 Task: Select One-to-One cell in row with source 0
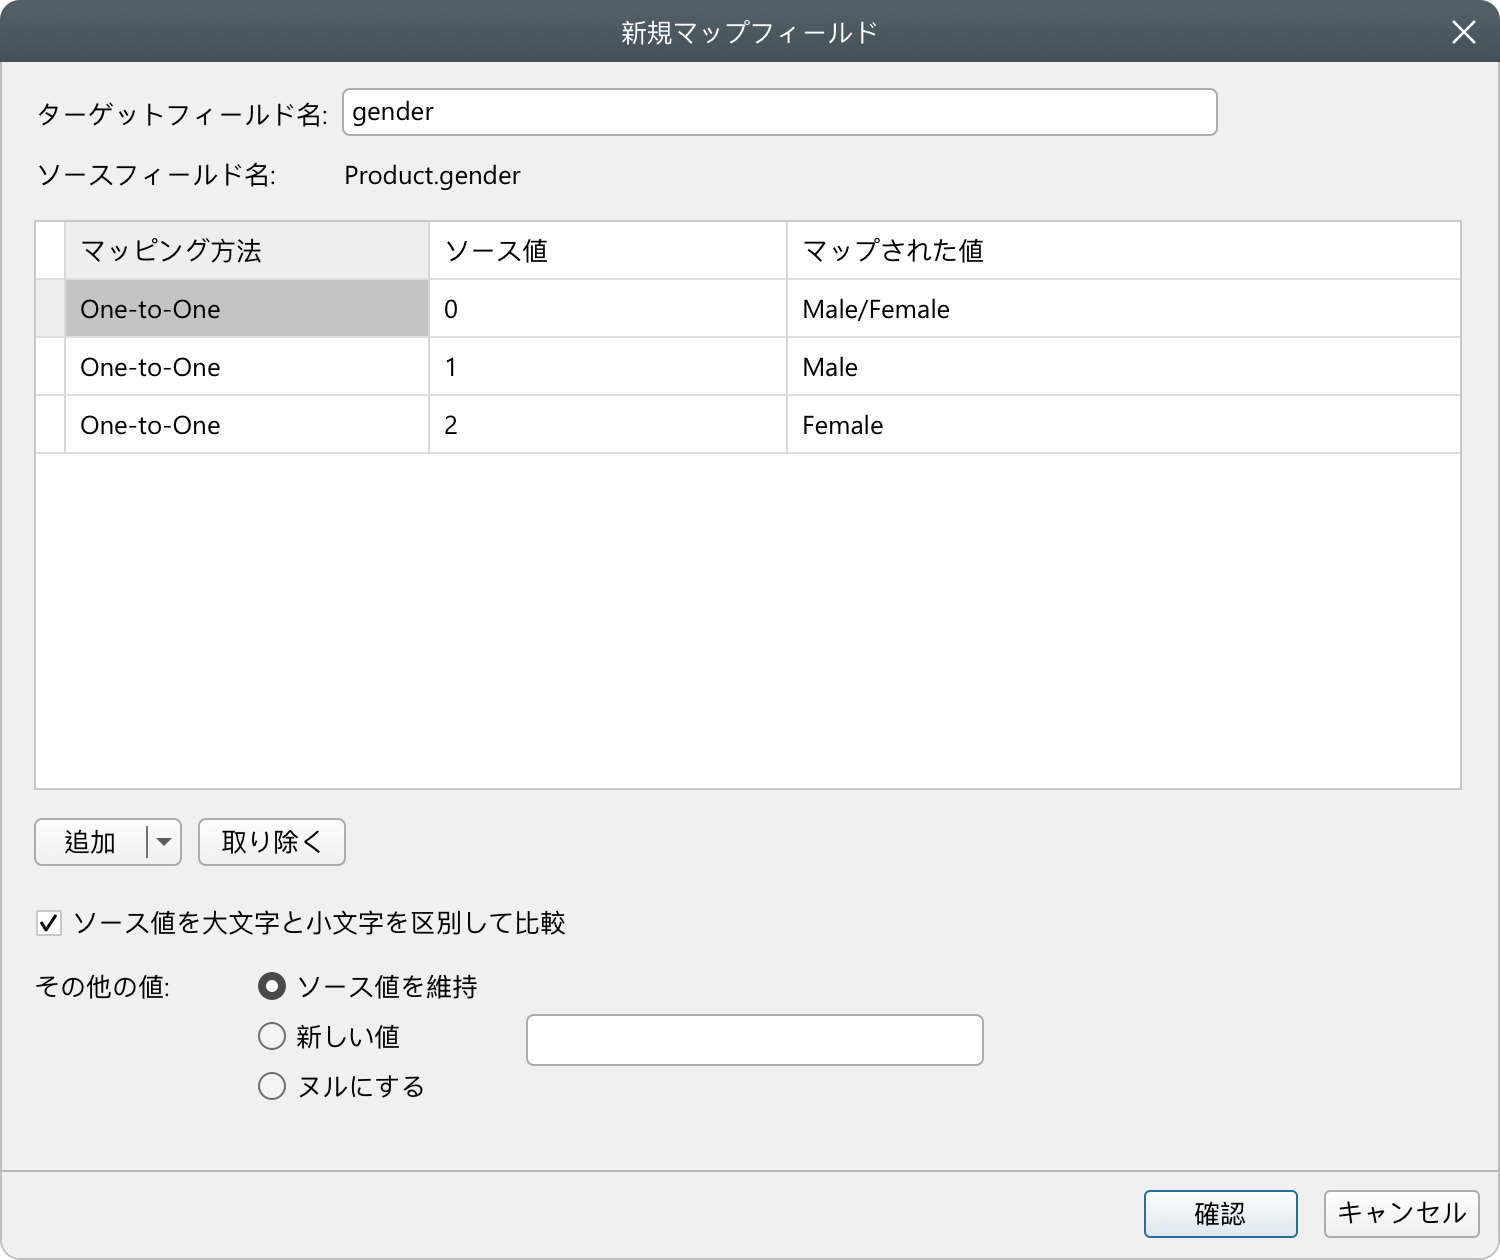247,308
